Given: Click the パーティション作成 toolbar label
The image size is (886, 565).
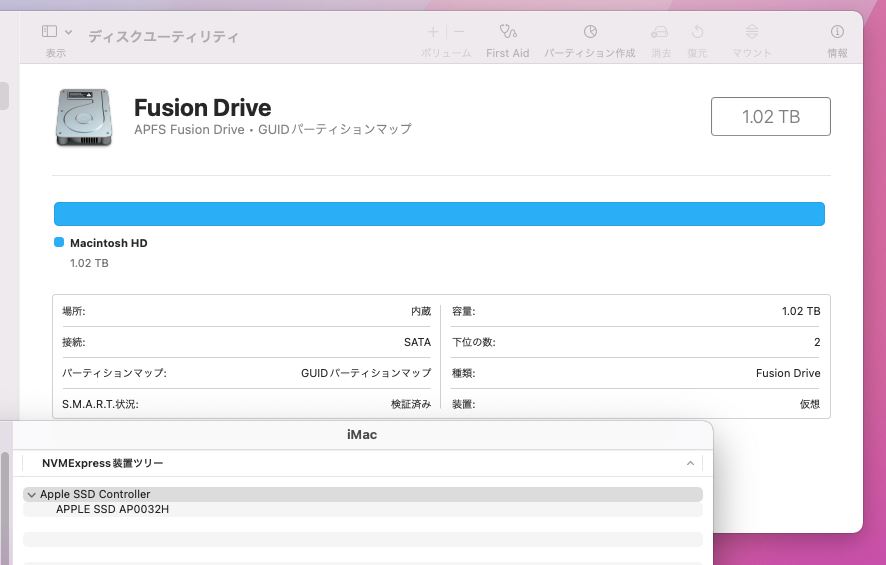Looking at the screenshot, I should (x=589, y=53).
